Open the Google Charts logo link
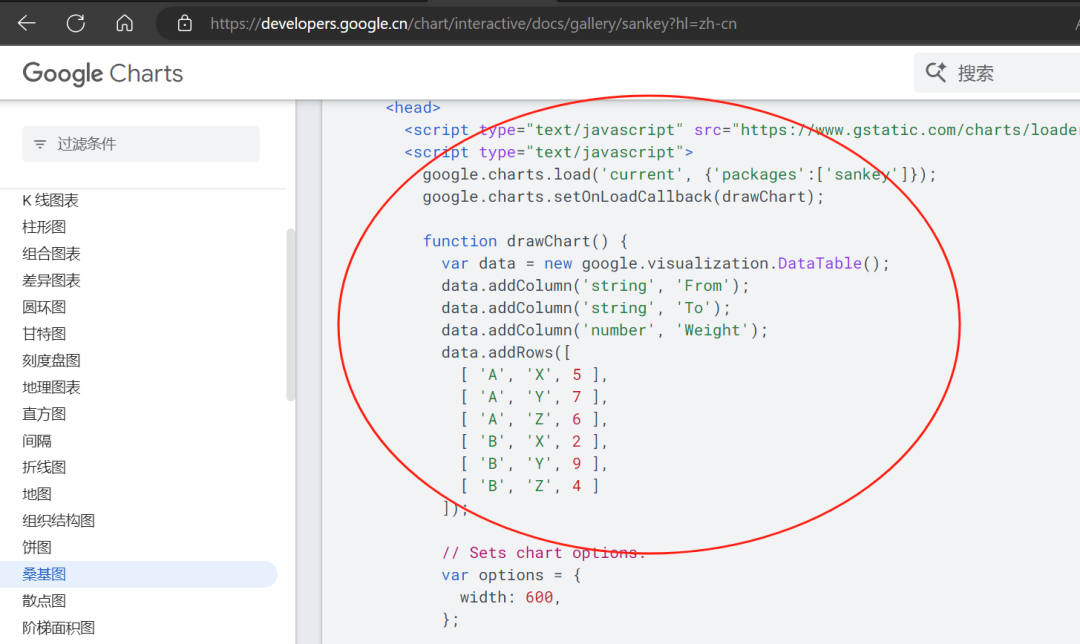Image resolution: width=1080 pixels, height=644 pixels. [x=103, y=73]
